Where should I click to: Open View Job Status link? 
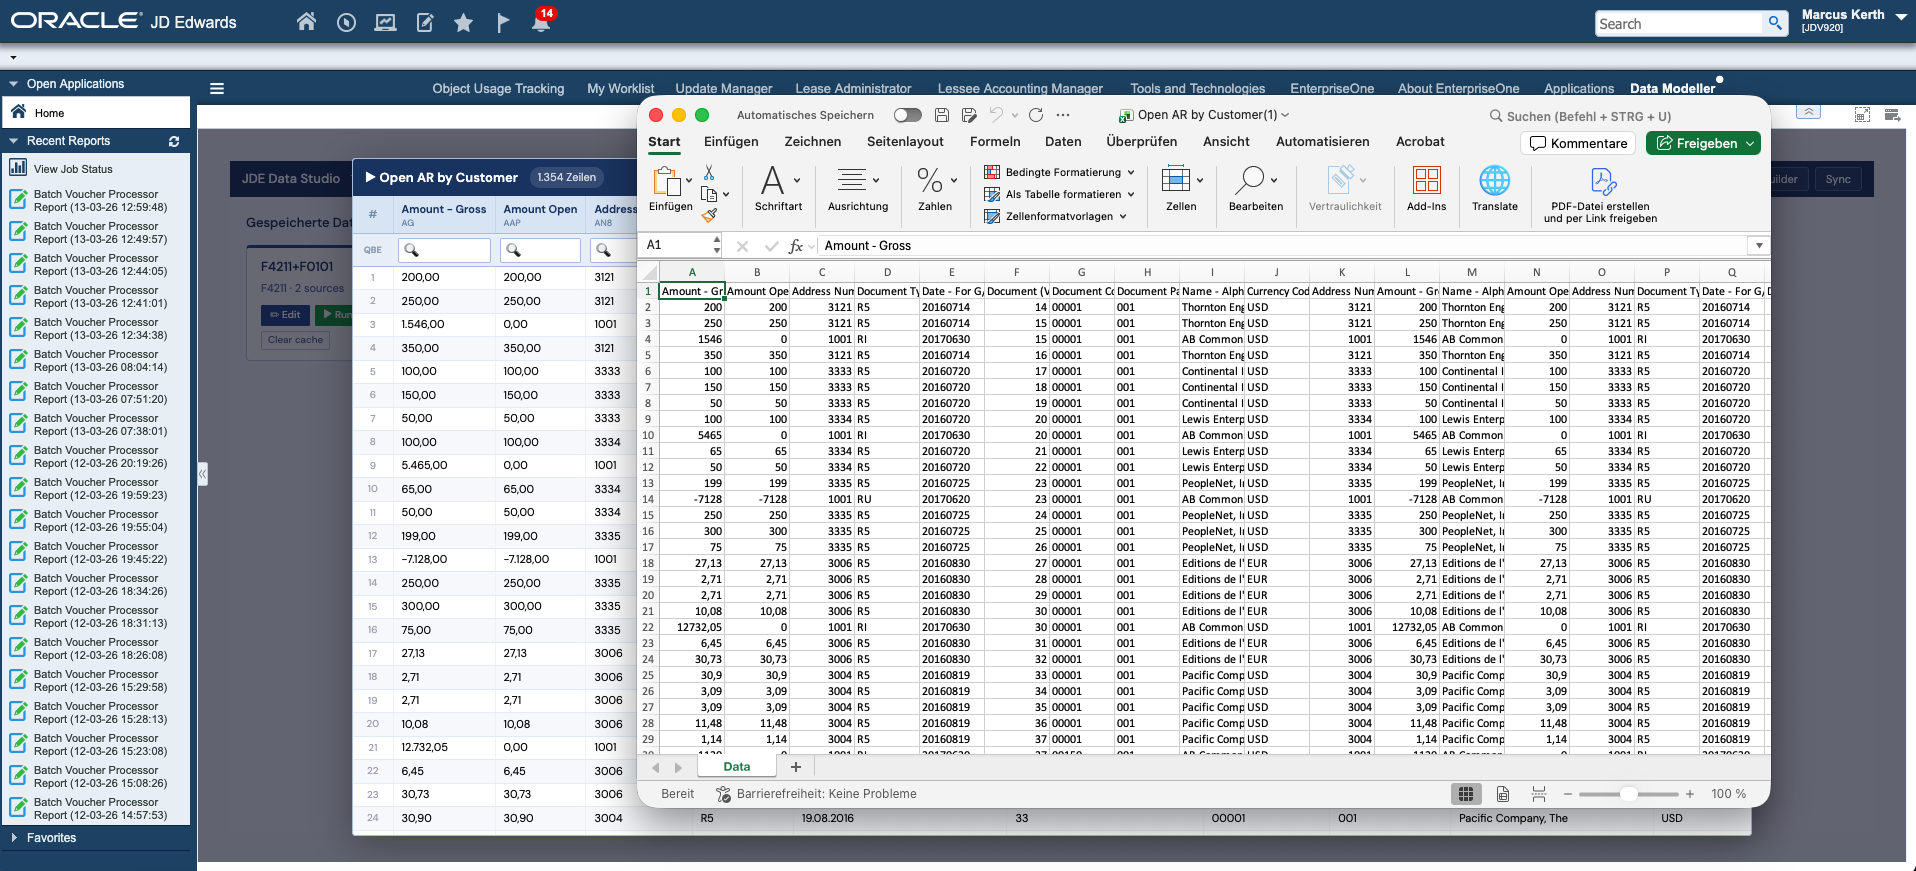[x=73, y=169]
